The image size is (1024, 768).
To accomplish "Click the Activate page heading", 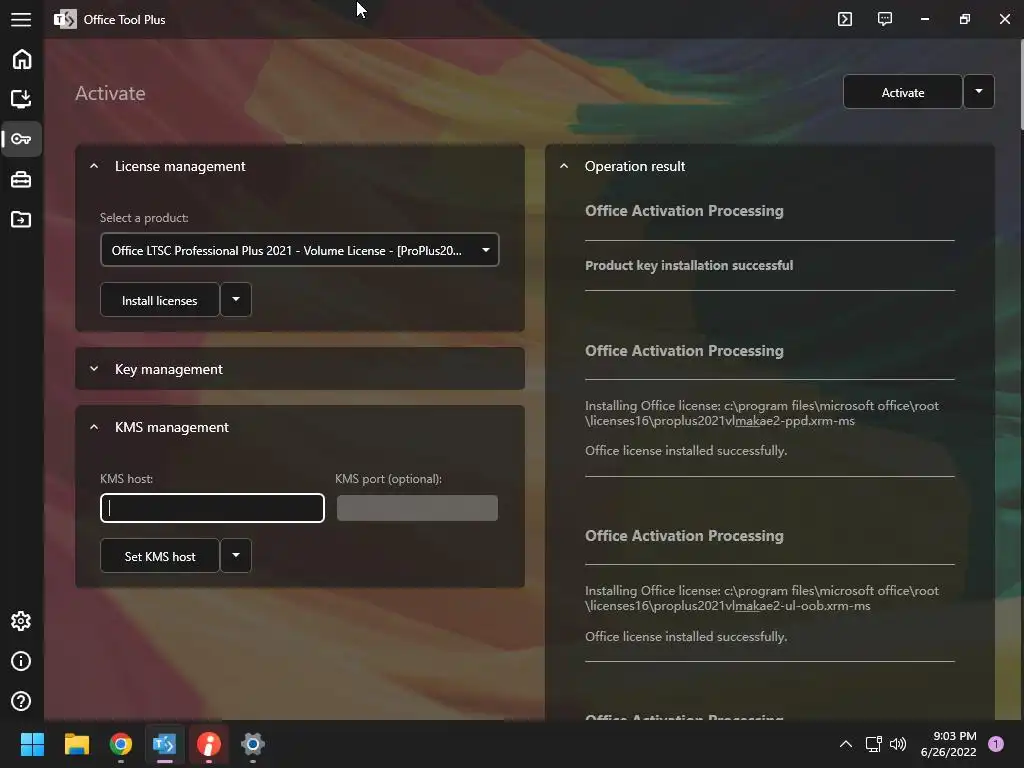I will pyautogui.click(x=110, y=93).
